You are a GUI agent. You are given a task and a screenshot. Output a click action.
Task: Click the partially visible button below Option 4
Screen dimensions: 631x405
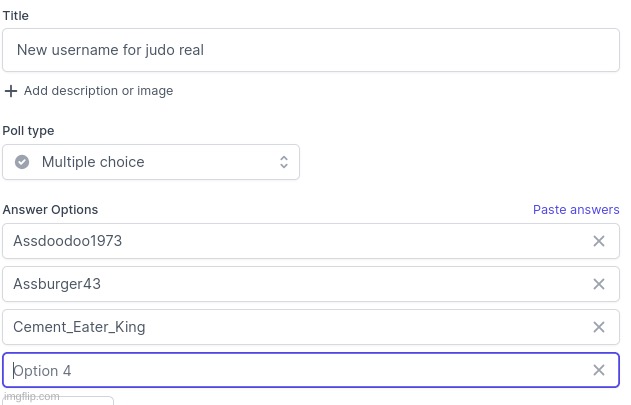click(x=58, y=401)
